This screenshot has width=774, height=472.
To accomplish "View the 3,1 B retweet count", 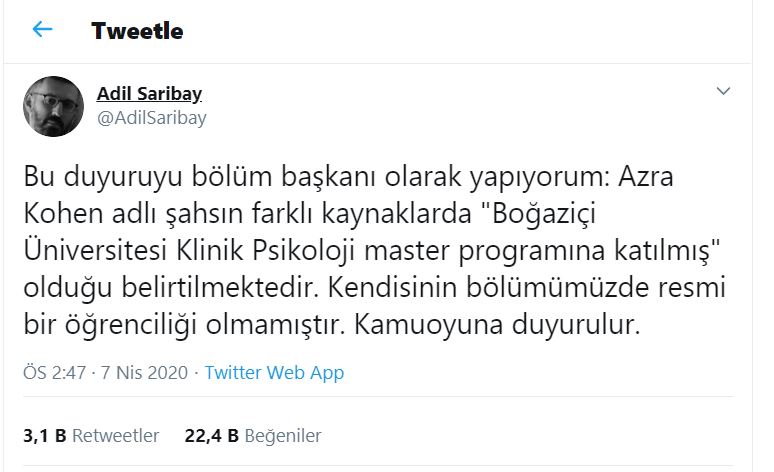I will coord(44,436).
